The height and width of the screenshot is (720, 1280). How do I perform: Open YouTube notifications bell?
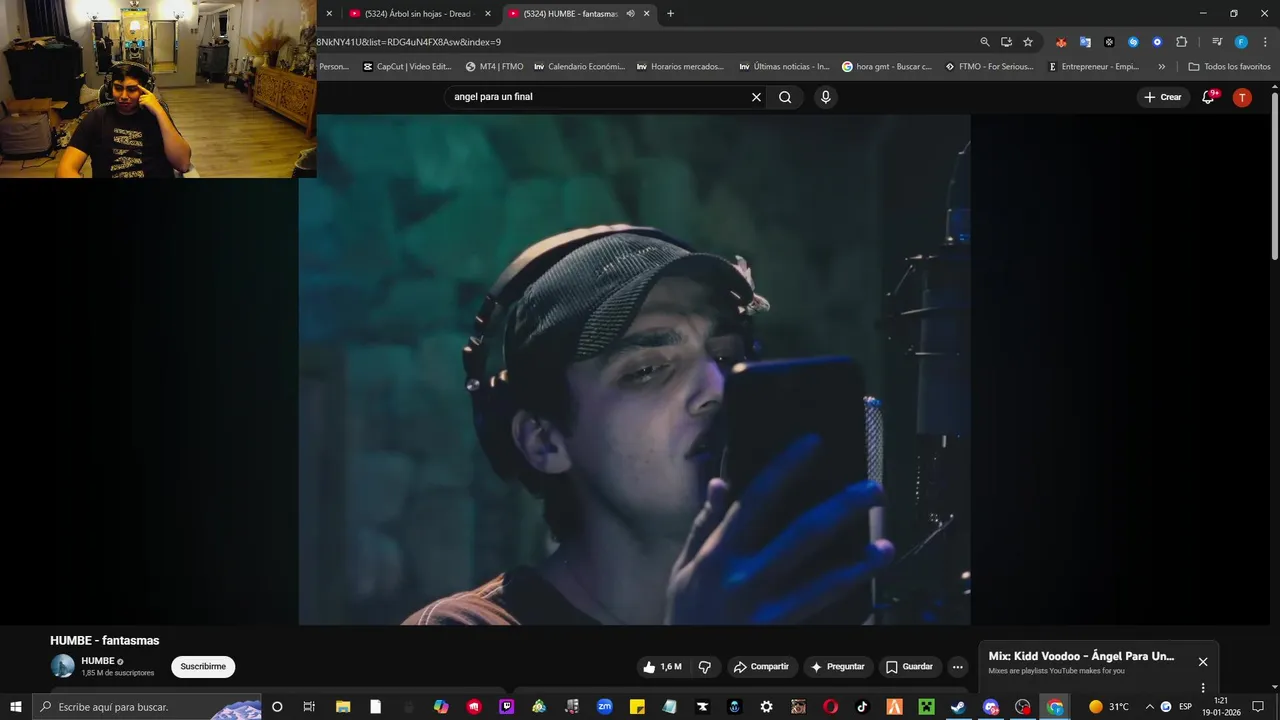click(x=1208, y=97)
